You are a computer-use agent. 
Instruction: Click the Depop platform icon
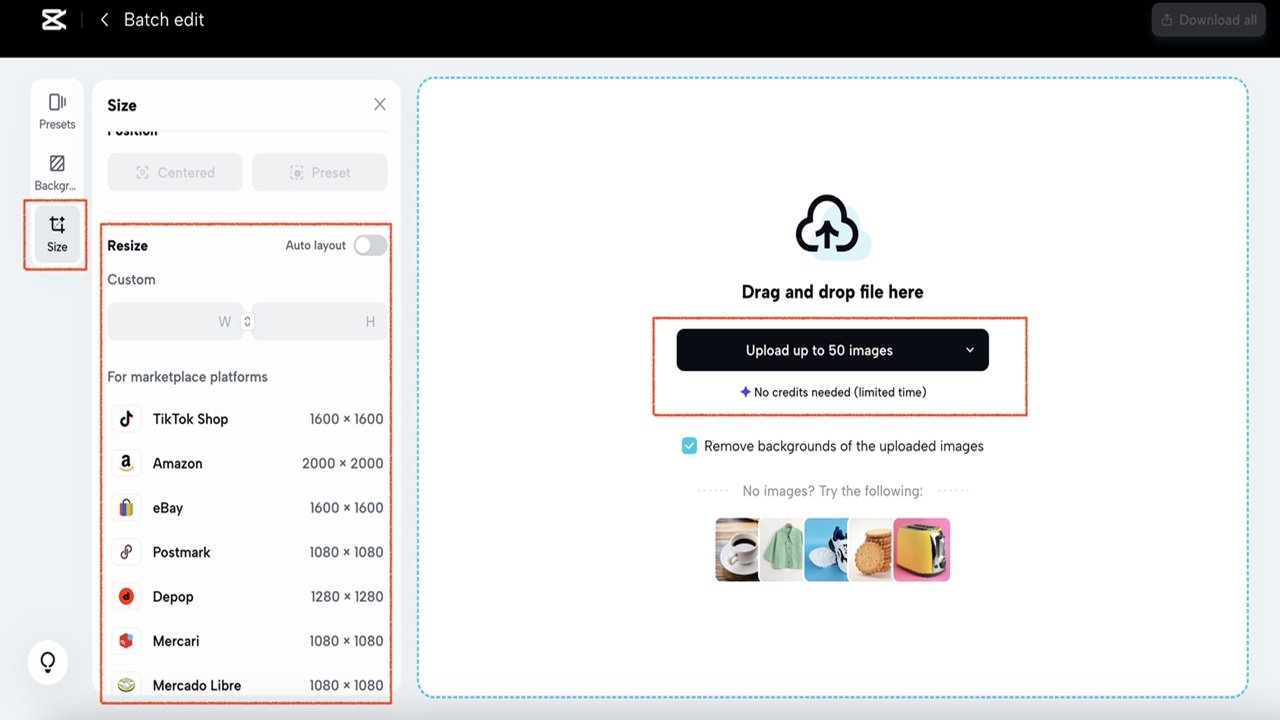pyautogui.click(x=126, y=596)
